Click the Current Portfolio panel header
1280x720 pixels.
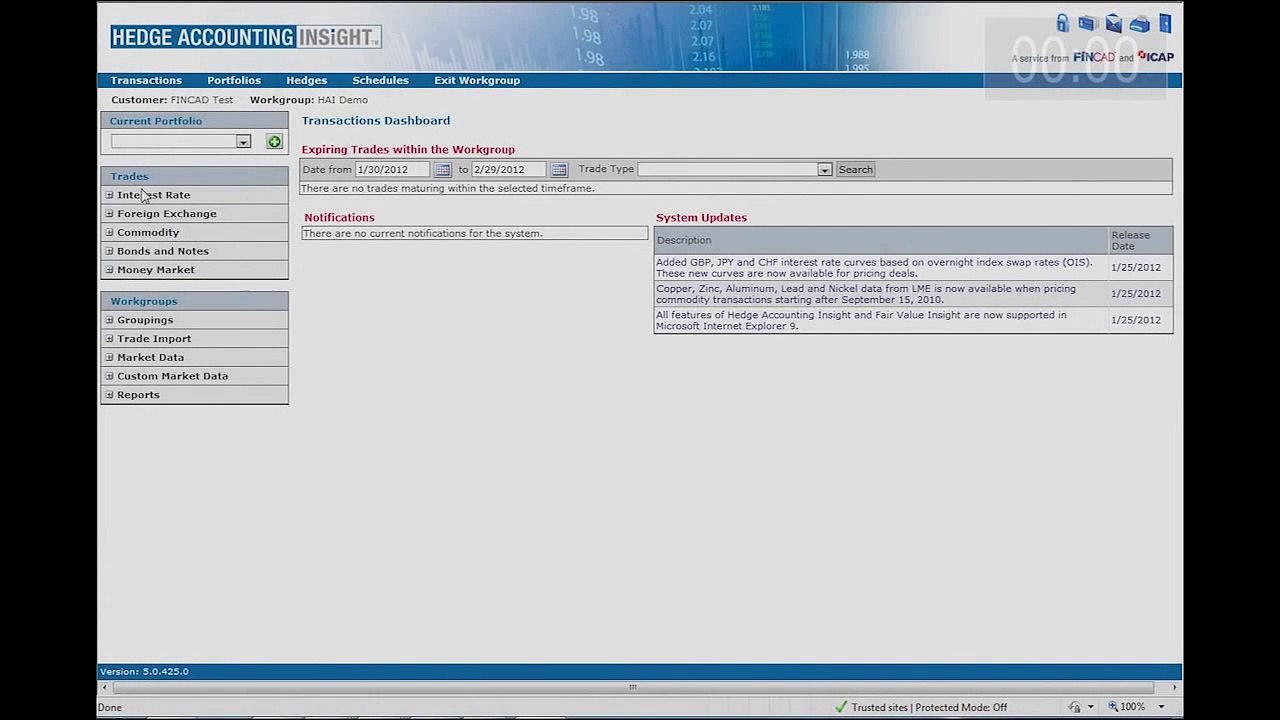point(194,121)
